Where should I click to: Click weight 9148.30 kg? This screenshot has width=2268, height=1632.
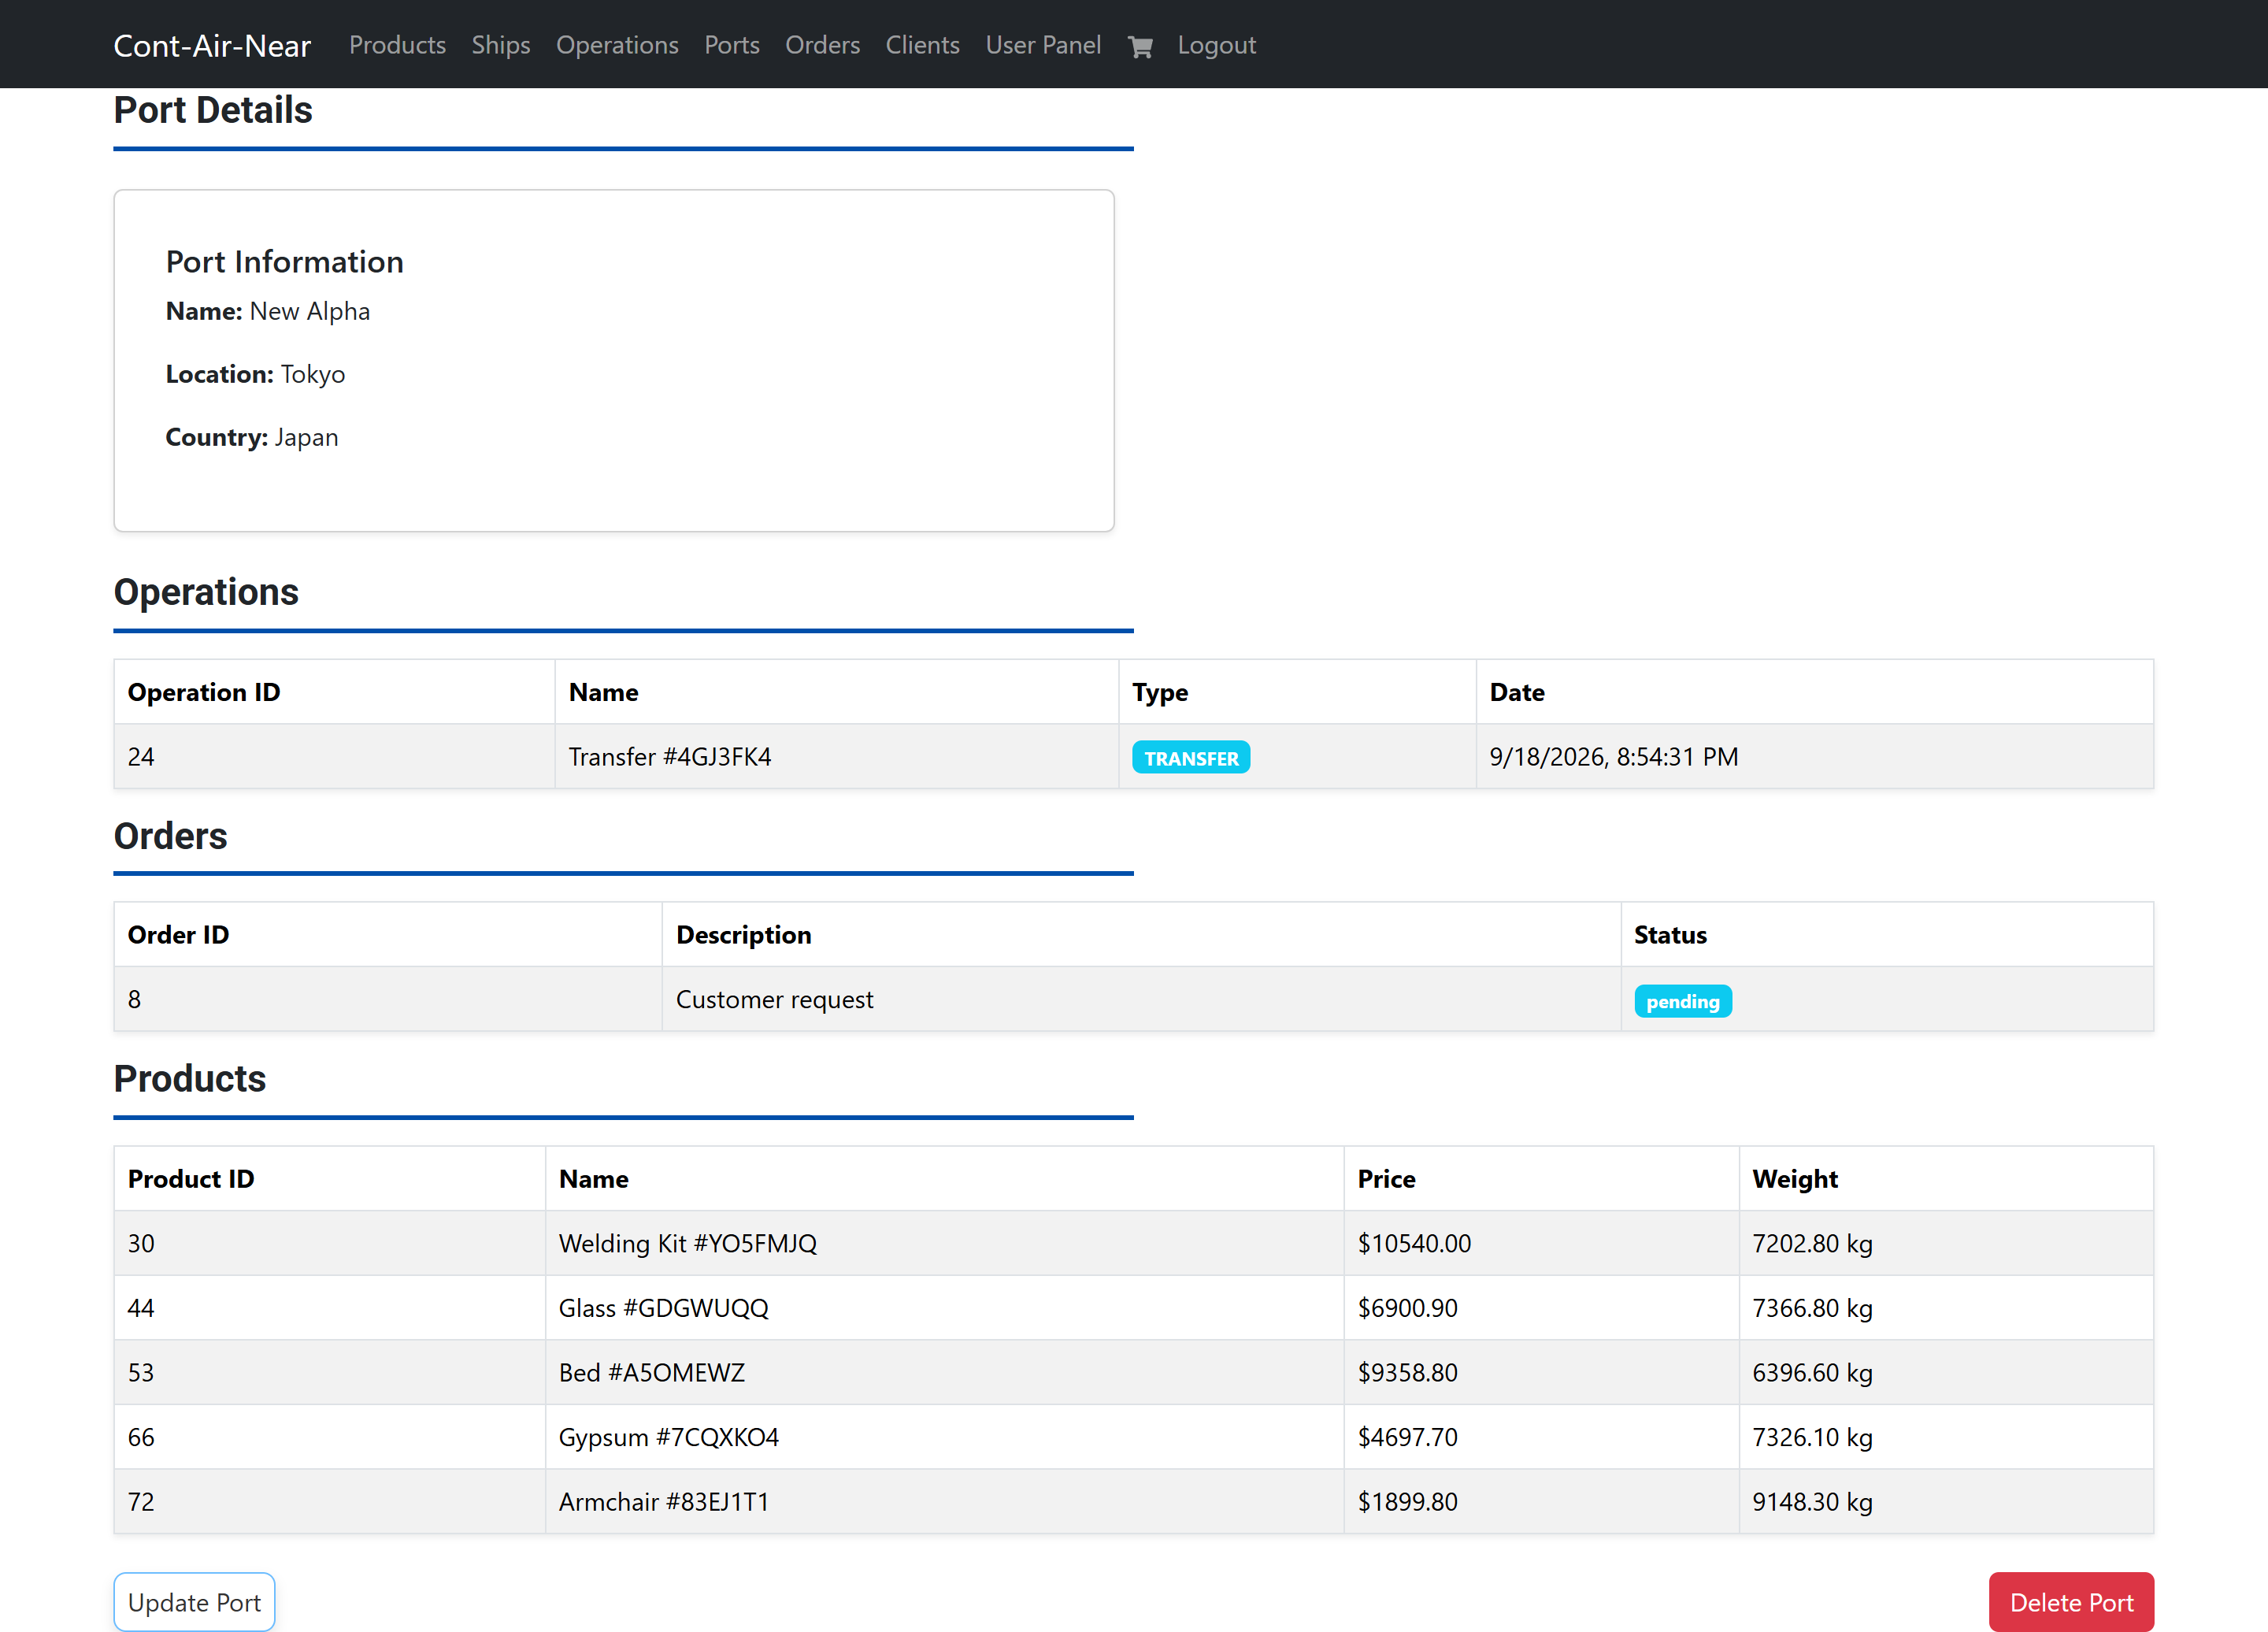[x=1812, y=1502]
